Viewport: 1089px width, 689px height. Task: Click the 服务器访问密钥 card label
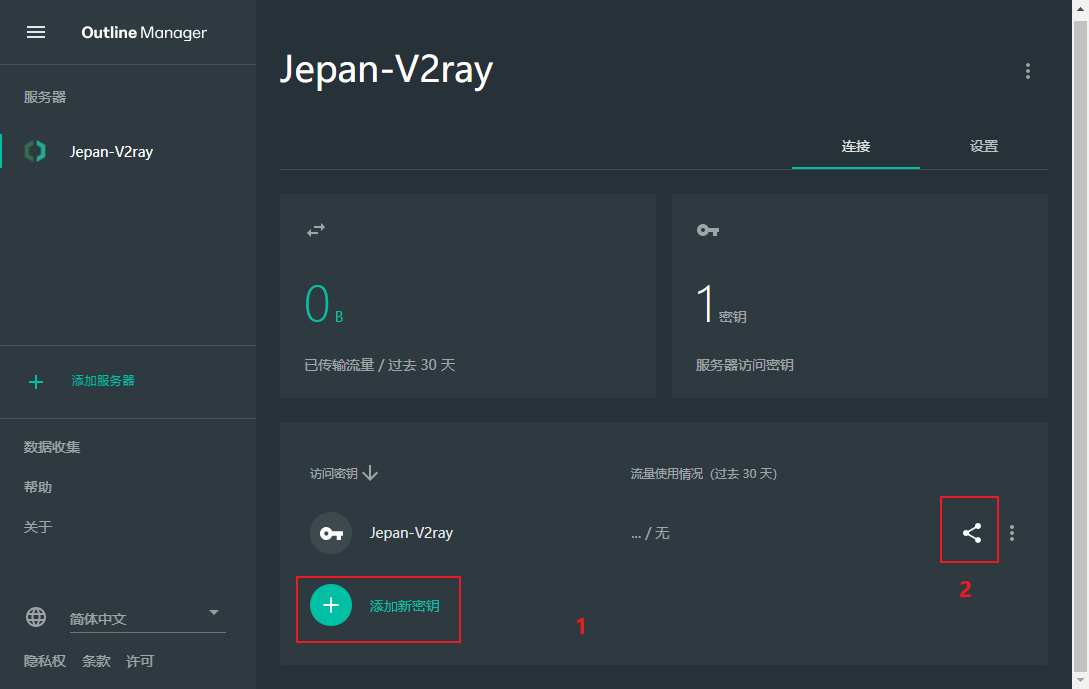[745, 365]
